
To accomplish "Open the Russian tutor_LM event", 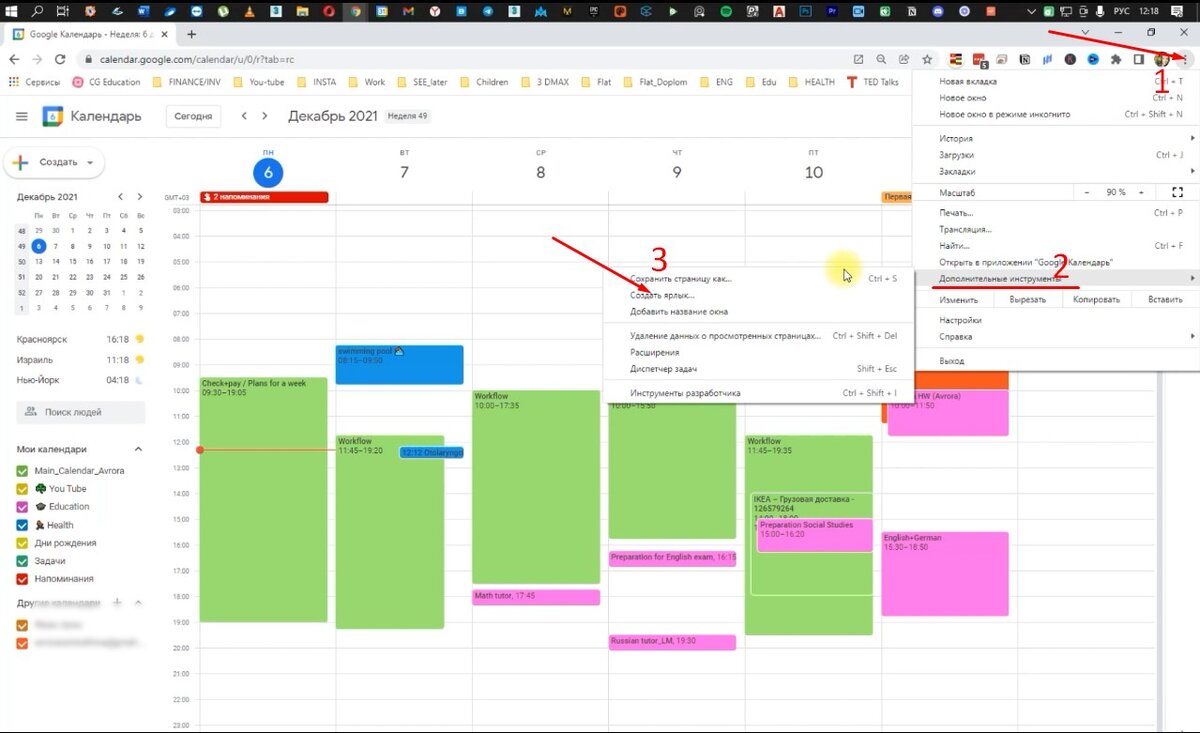I will click(x=672, y=642).
